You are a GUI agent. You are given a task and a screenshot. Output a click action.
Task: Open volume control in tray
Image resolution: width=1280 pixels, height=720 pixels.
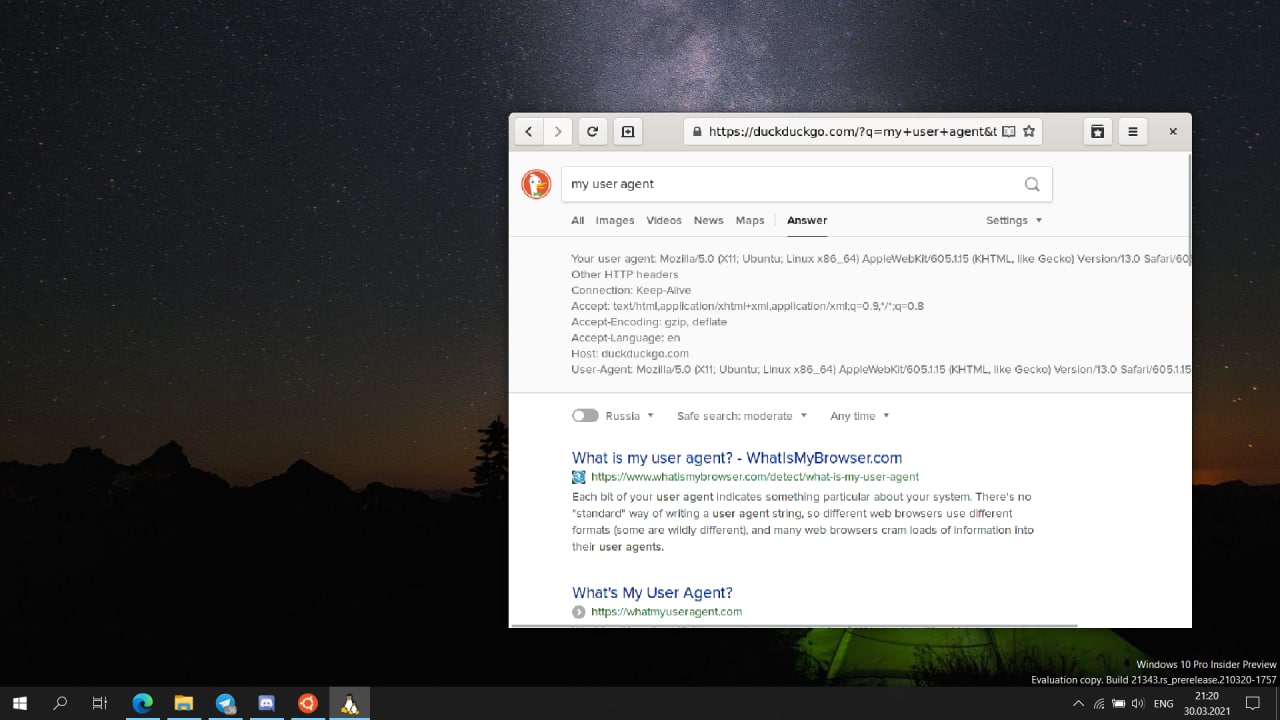click(1138, 704)
